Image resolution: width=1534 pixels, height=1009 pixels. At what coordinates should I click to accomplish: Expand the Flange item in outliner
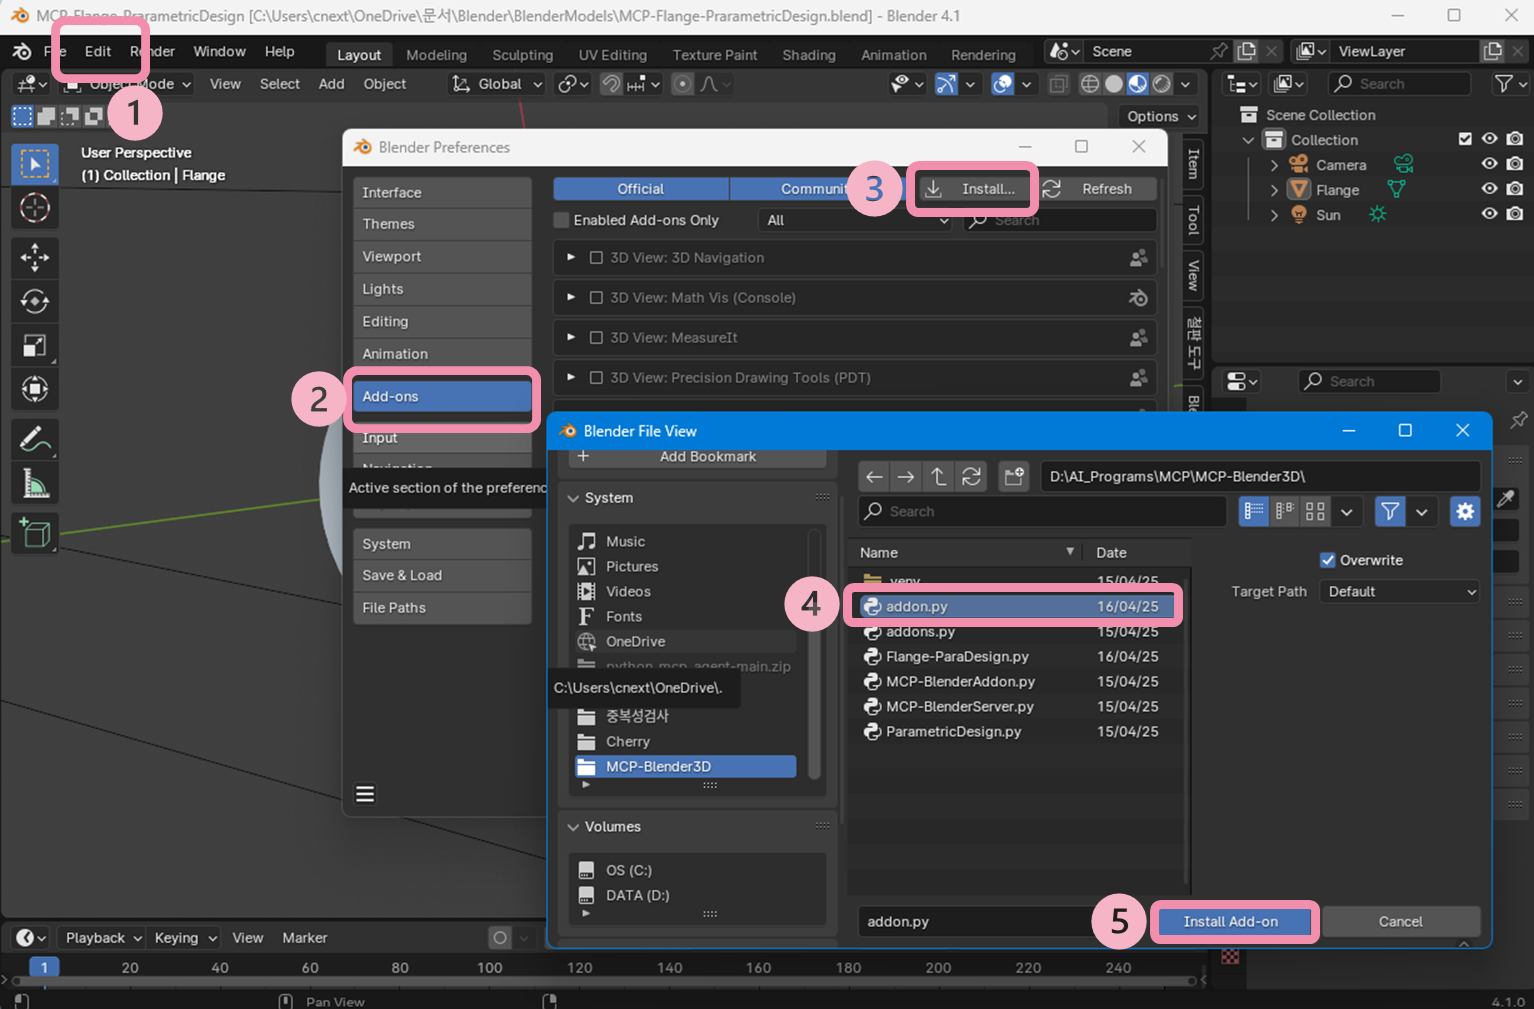pyautogui.click(x=1274, y=190)
